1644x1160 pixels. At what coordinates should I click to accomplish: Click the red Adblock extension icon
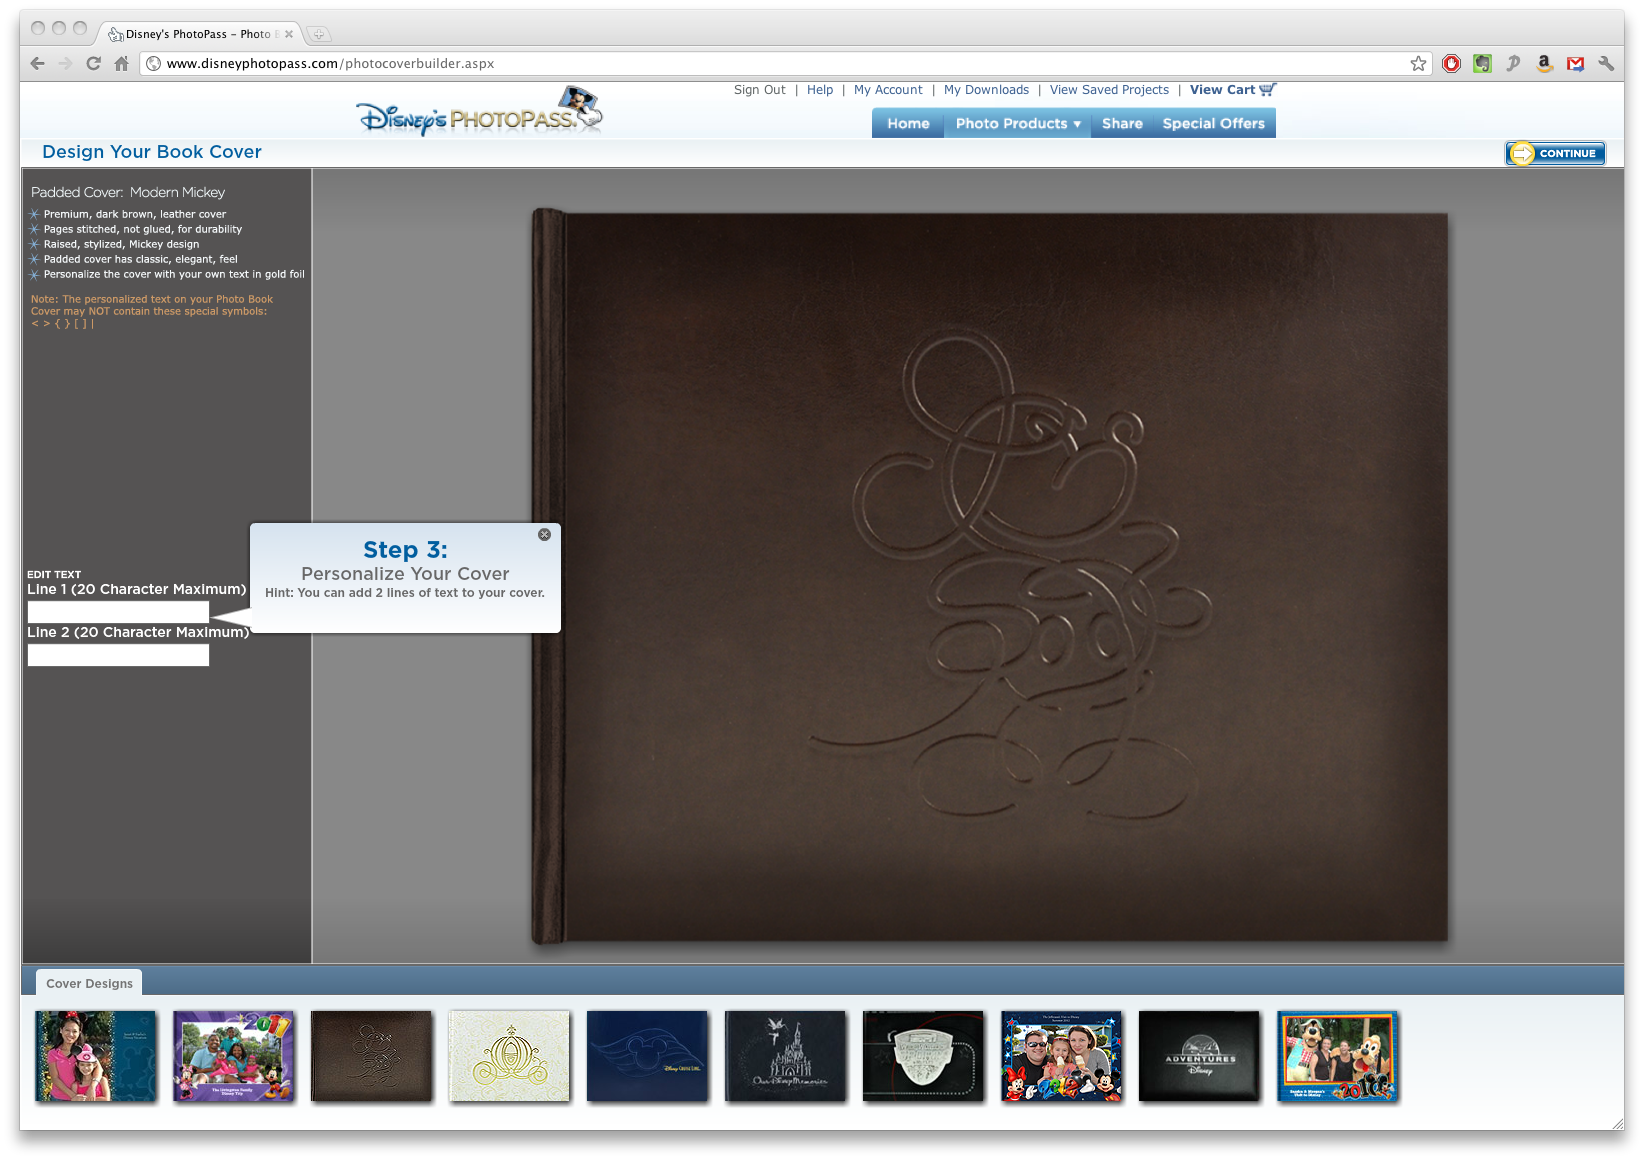[1452, 63]
